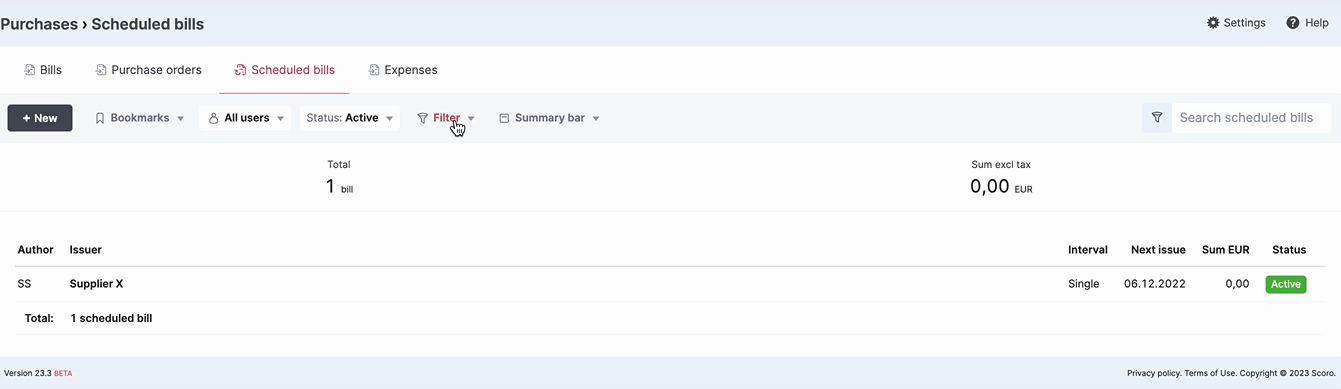Open the Filter dropdown menu
The image size is (1341, 389).
(446, 118)
